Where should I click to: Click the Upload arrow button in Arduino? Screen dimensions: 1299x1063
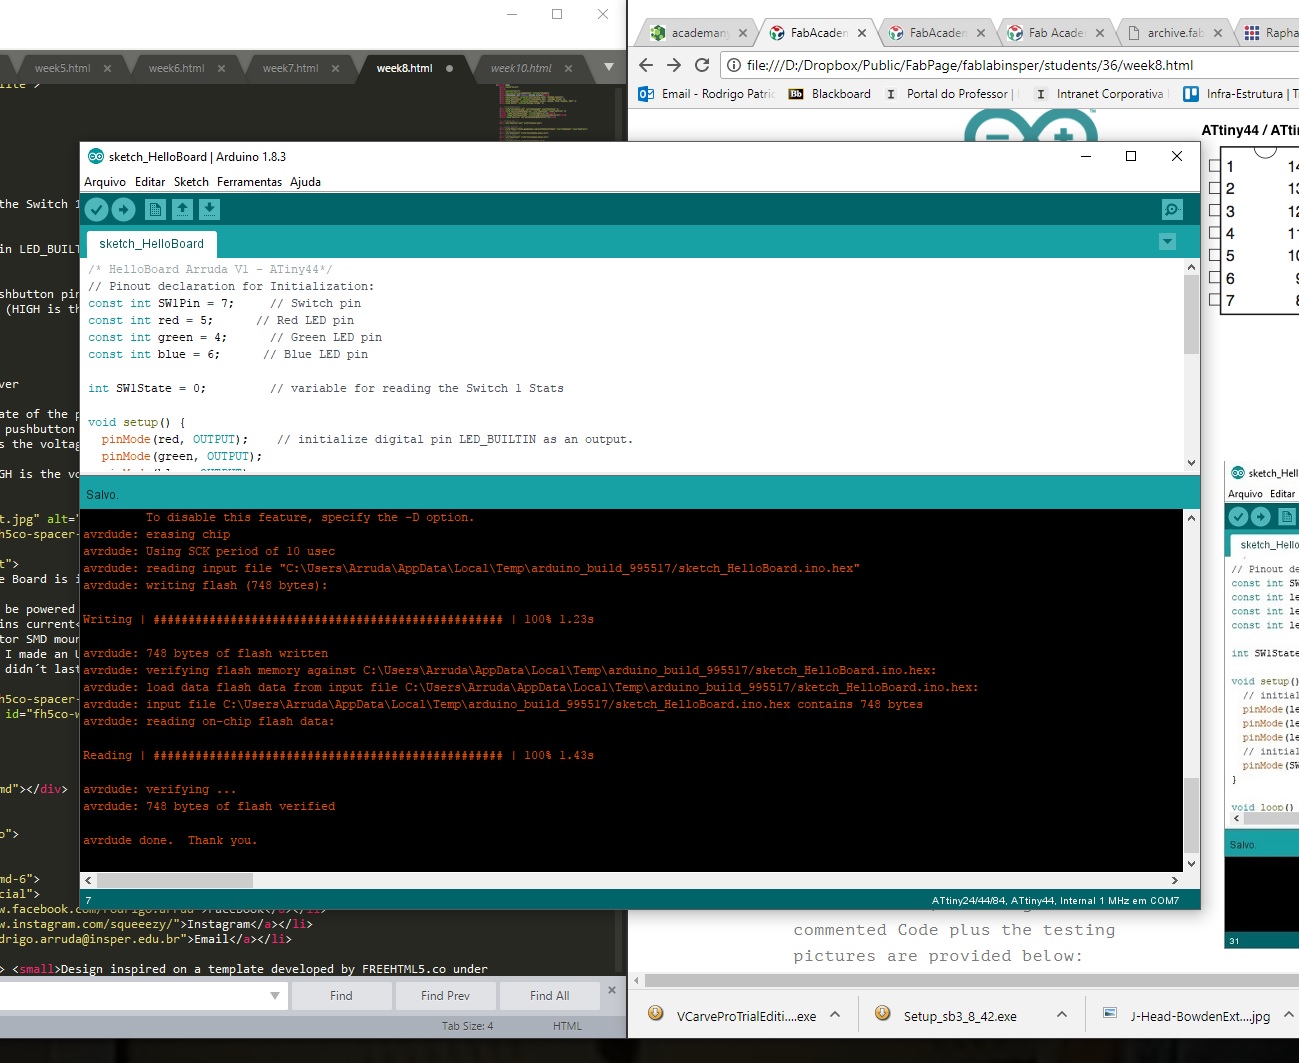point(123,209)
